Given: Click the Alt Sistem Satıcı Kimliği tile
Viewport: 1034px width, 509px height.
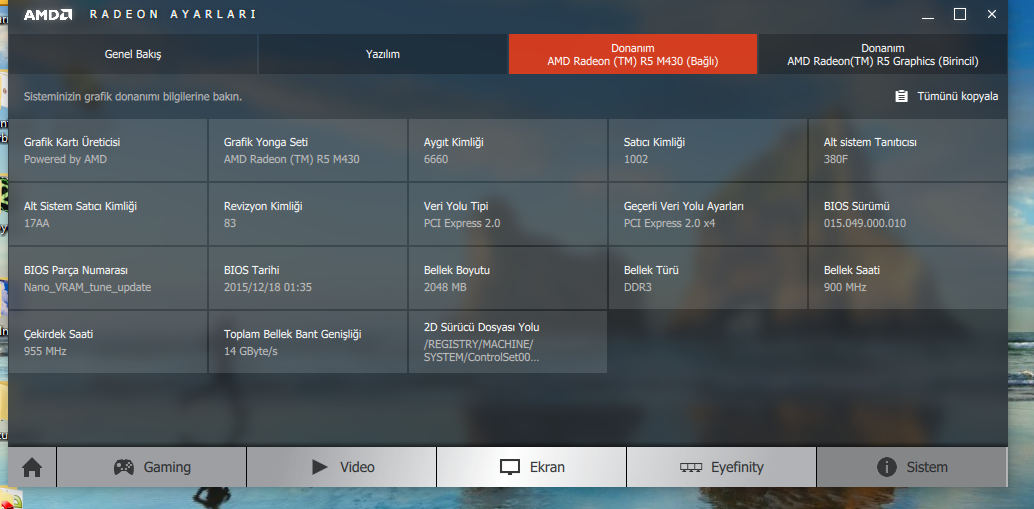Looking at the screenshot, I should click(x=108, y=214).
